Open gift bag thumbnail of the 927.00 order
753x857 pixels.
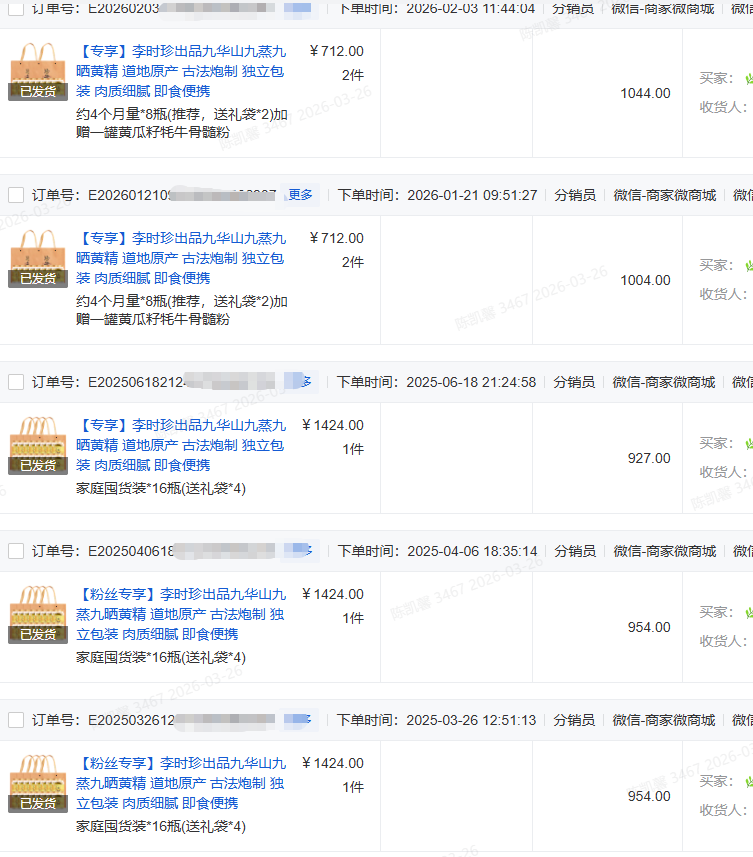click(x=38, y=445)
